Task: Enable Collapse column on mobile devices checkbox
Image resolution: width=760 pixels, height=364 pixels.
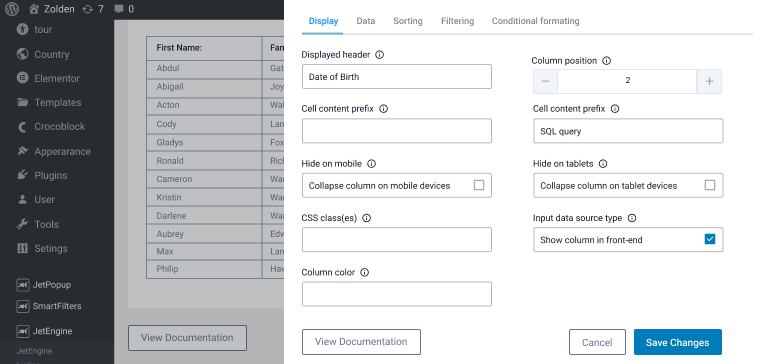Action: (479, 185)
